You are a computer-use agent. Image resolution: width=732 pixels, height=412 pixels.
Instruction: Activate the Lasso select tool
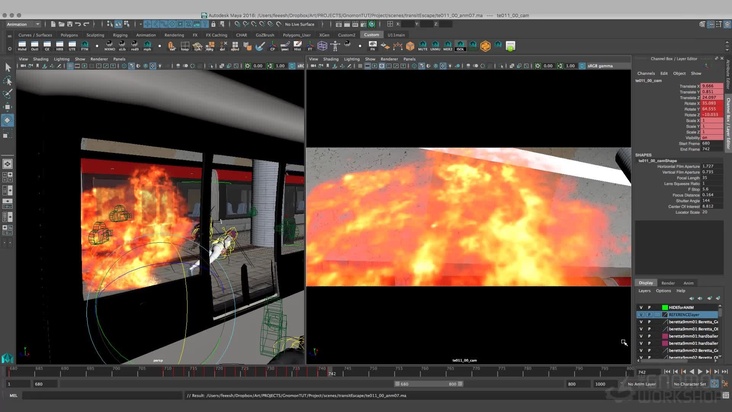pos(7,81)
